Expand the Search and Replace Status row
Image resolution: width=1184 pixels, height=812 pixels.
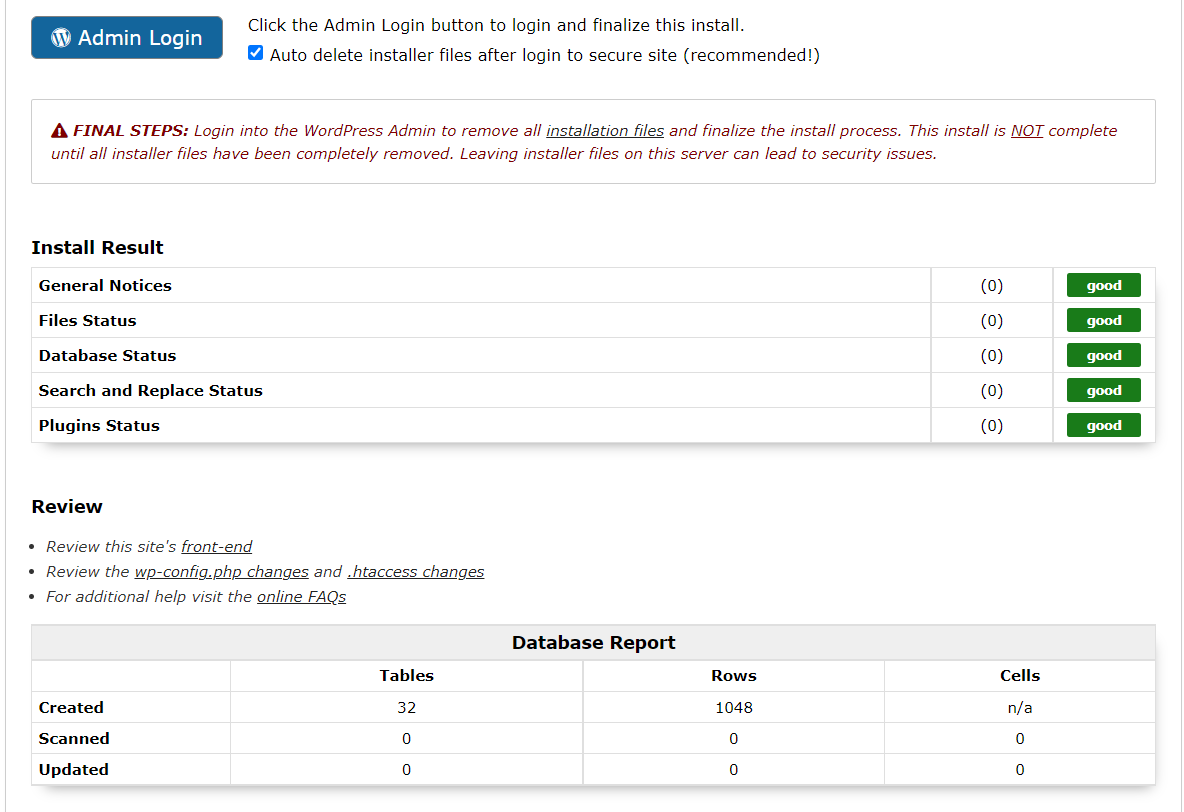151,391
